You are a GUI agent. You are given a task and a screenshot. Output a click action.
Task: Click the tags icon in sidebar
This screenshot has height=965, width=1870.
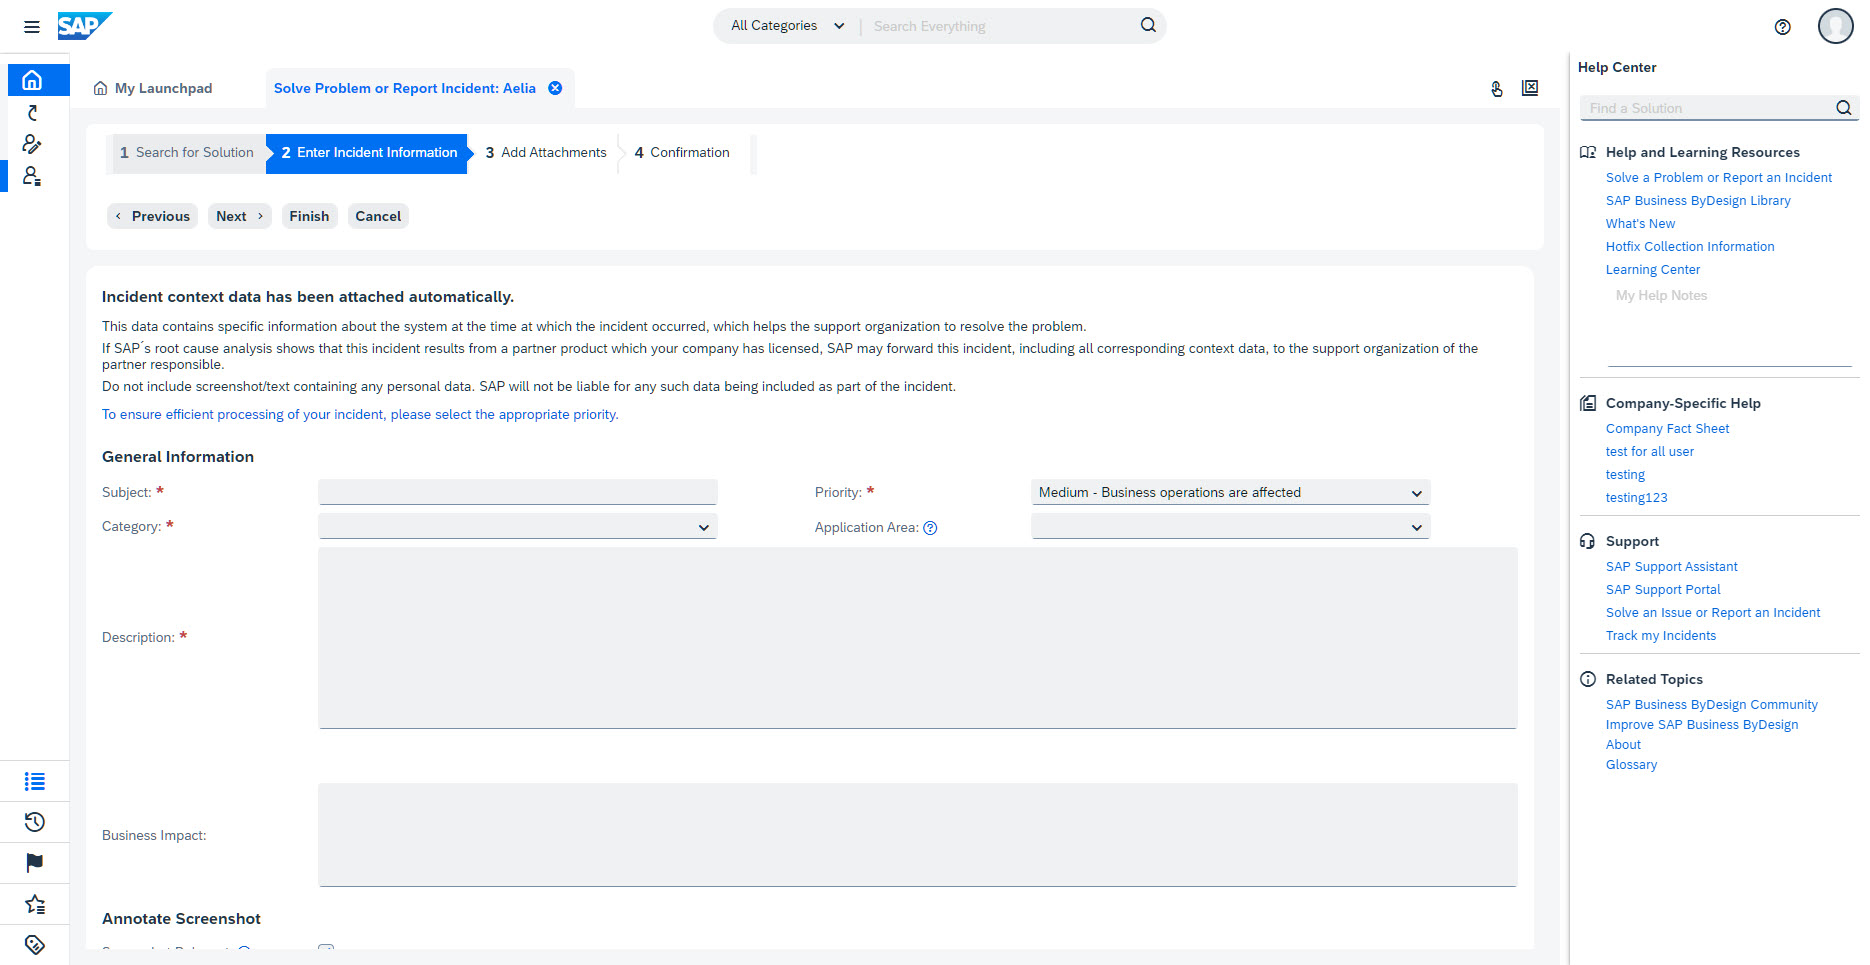point(35,944)
